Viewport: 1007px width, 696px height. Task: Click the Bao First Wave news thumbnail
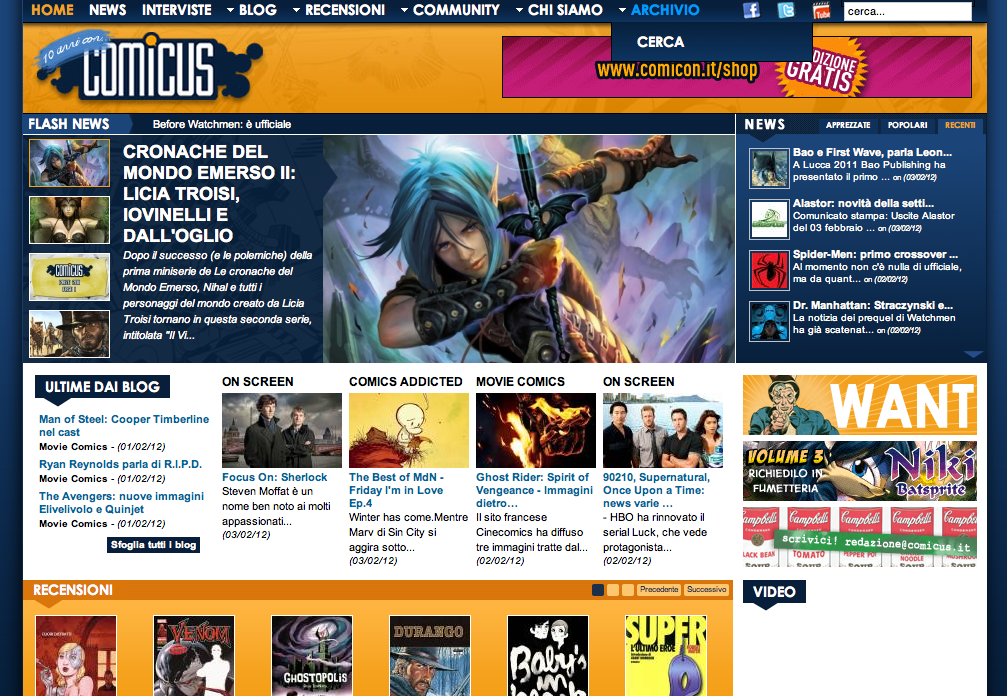tap(769, 168)
